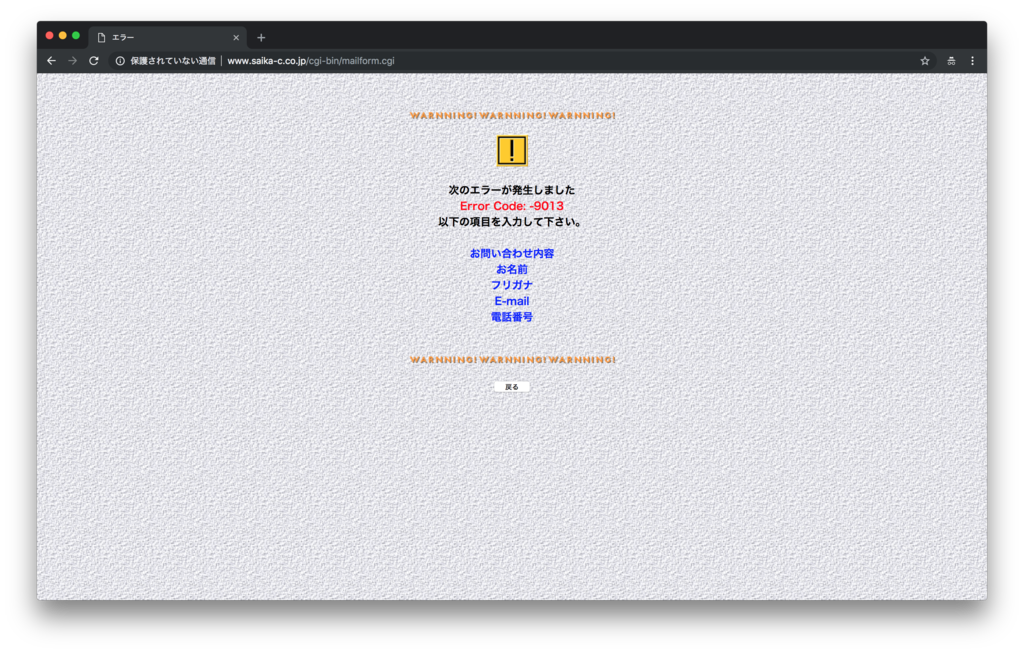
Task: Click the 電話番号 text
Action: 512,317
